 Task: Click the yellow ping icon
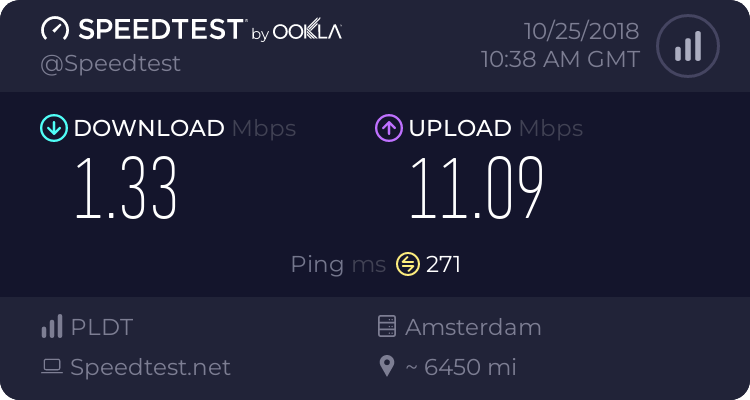pyautogui.click(x=408, y=264)
